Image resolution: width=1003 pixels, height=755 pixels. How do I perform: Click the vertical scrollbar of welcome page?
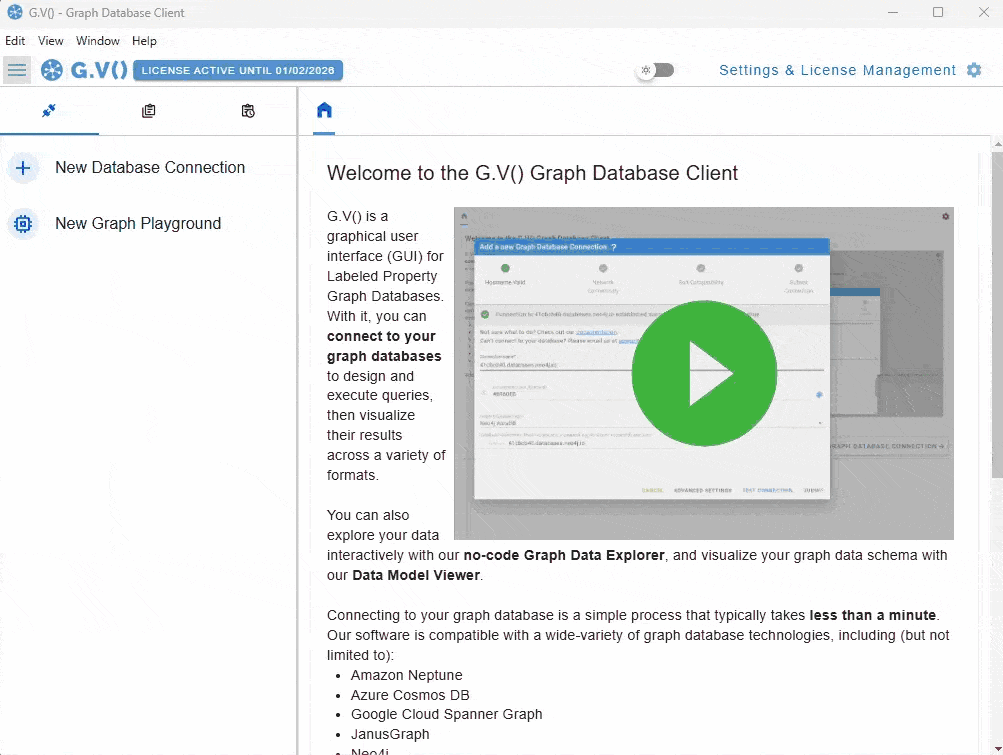click(996, 400)
